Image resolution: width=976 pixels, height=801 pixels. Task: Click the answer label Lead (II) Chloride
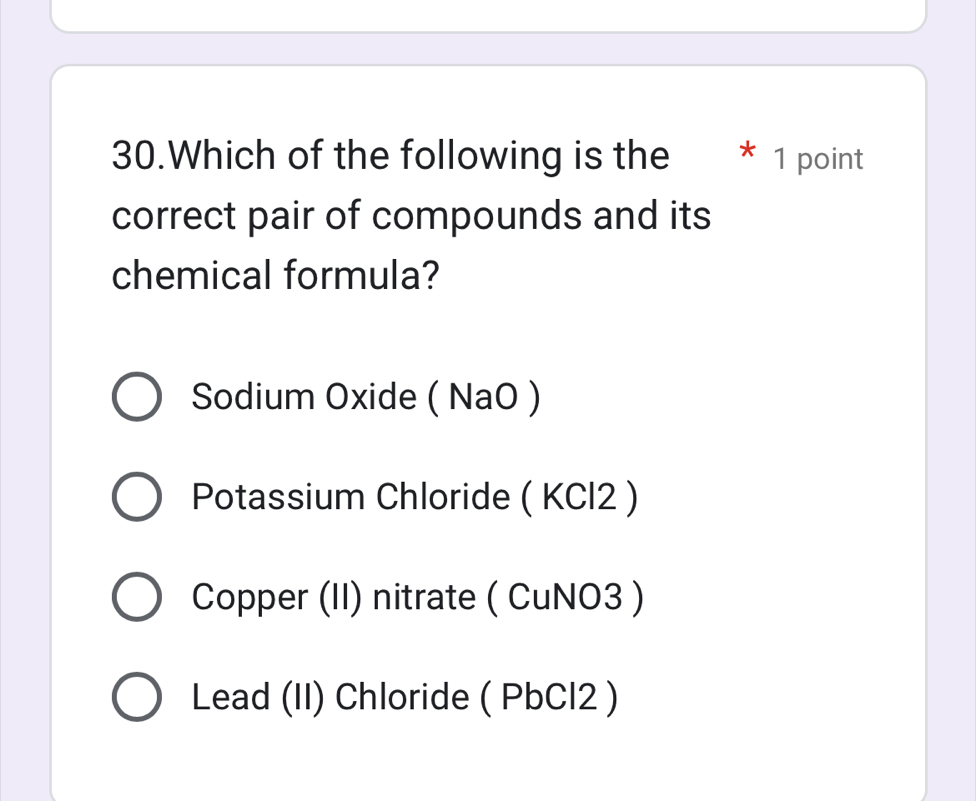(x=405, y=697)
